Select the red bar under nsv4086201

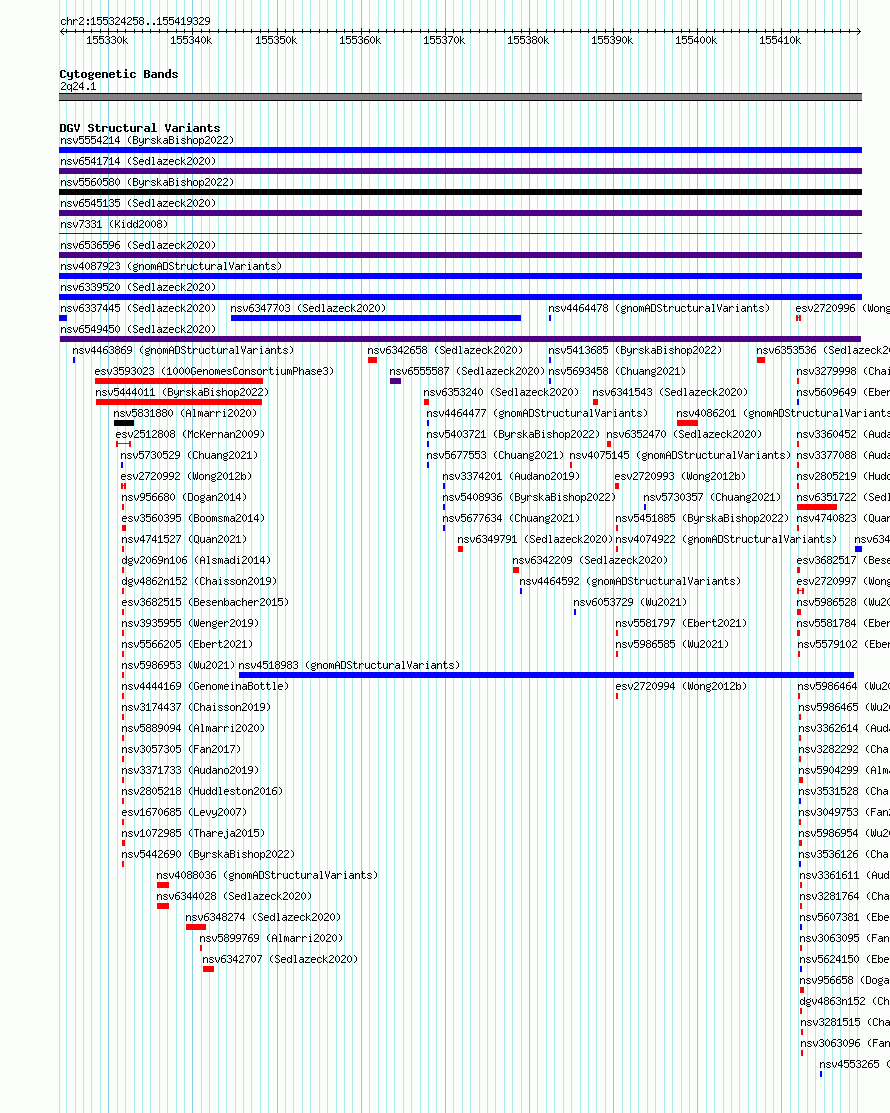pyautogui.click(x=687, y=423)
